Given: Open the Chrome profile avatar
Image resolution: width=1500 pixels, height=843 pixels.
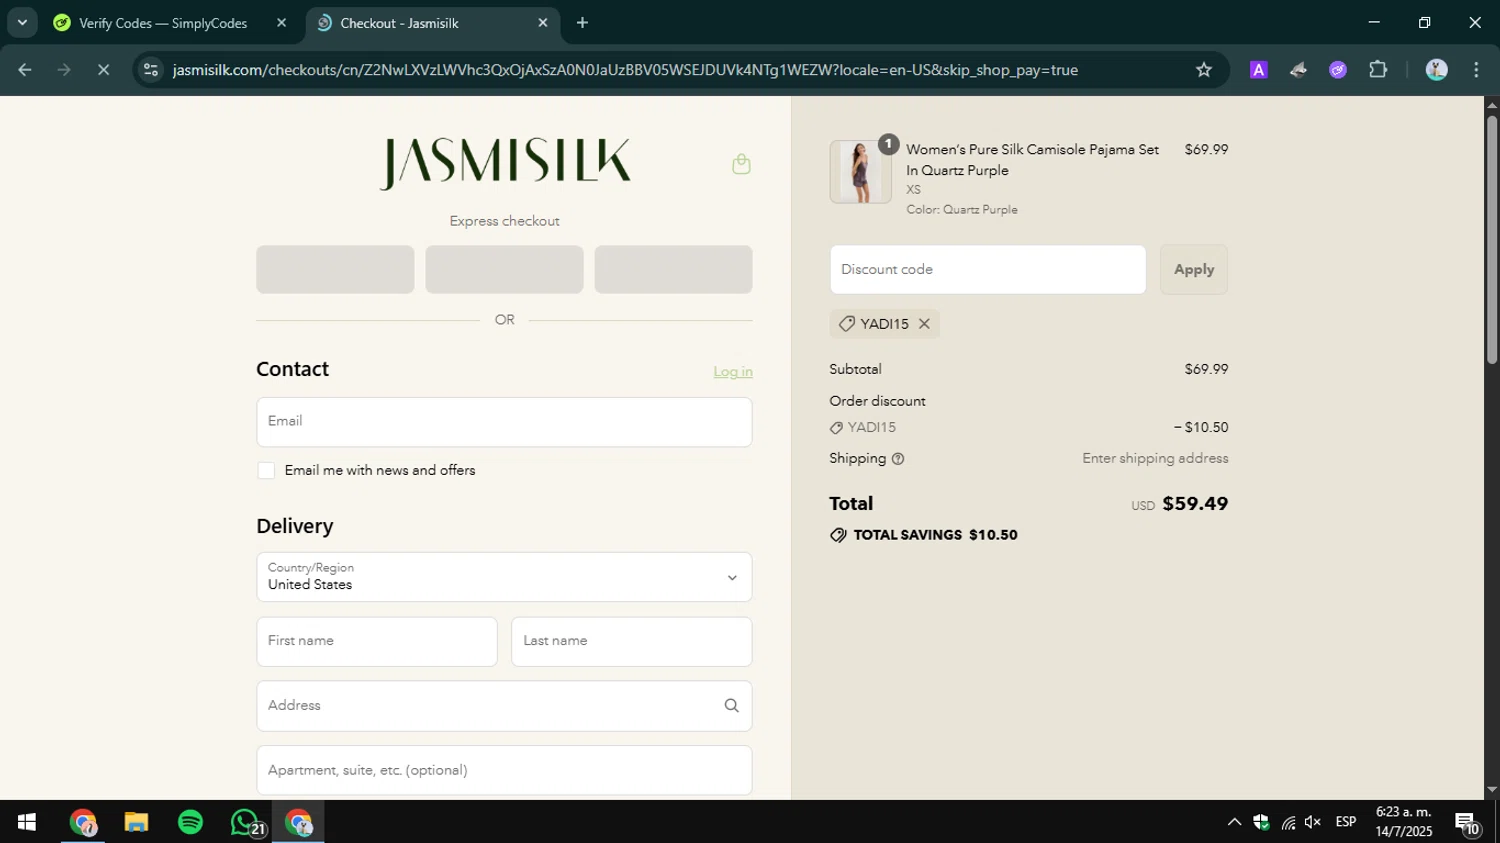Looking at the screenshot, I should (1437, 70).
